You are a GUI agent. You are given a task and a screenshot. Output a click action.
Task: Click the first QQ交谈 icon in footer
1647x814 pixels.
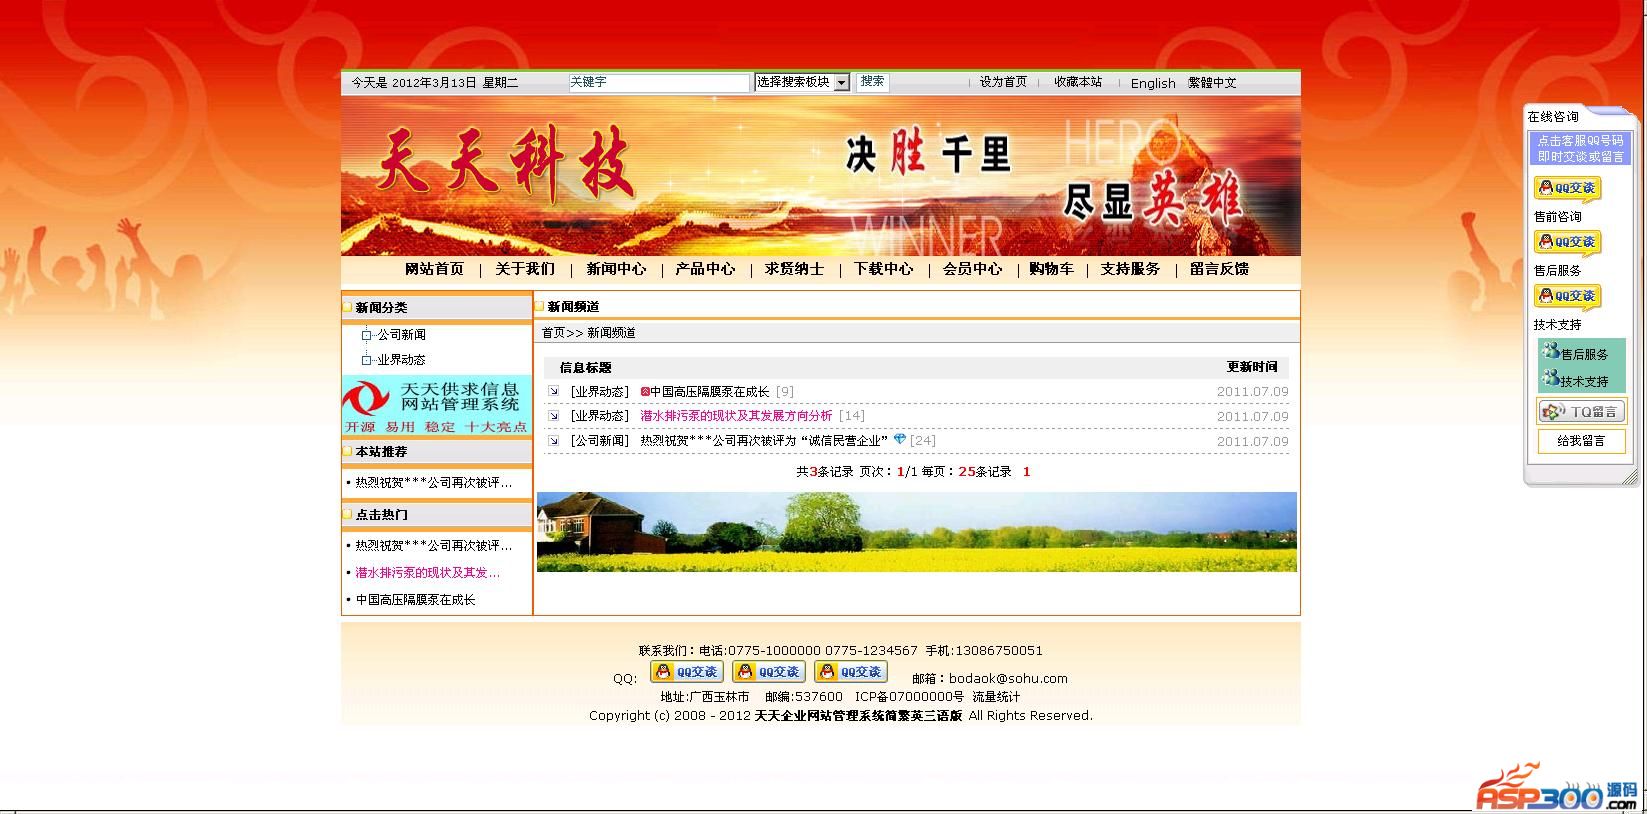(x=686, y=672)
